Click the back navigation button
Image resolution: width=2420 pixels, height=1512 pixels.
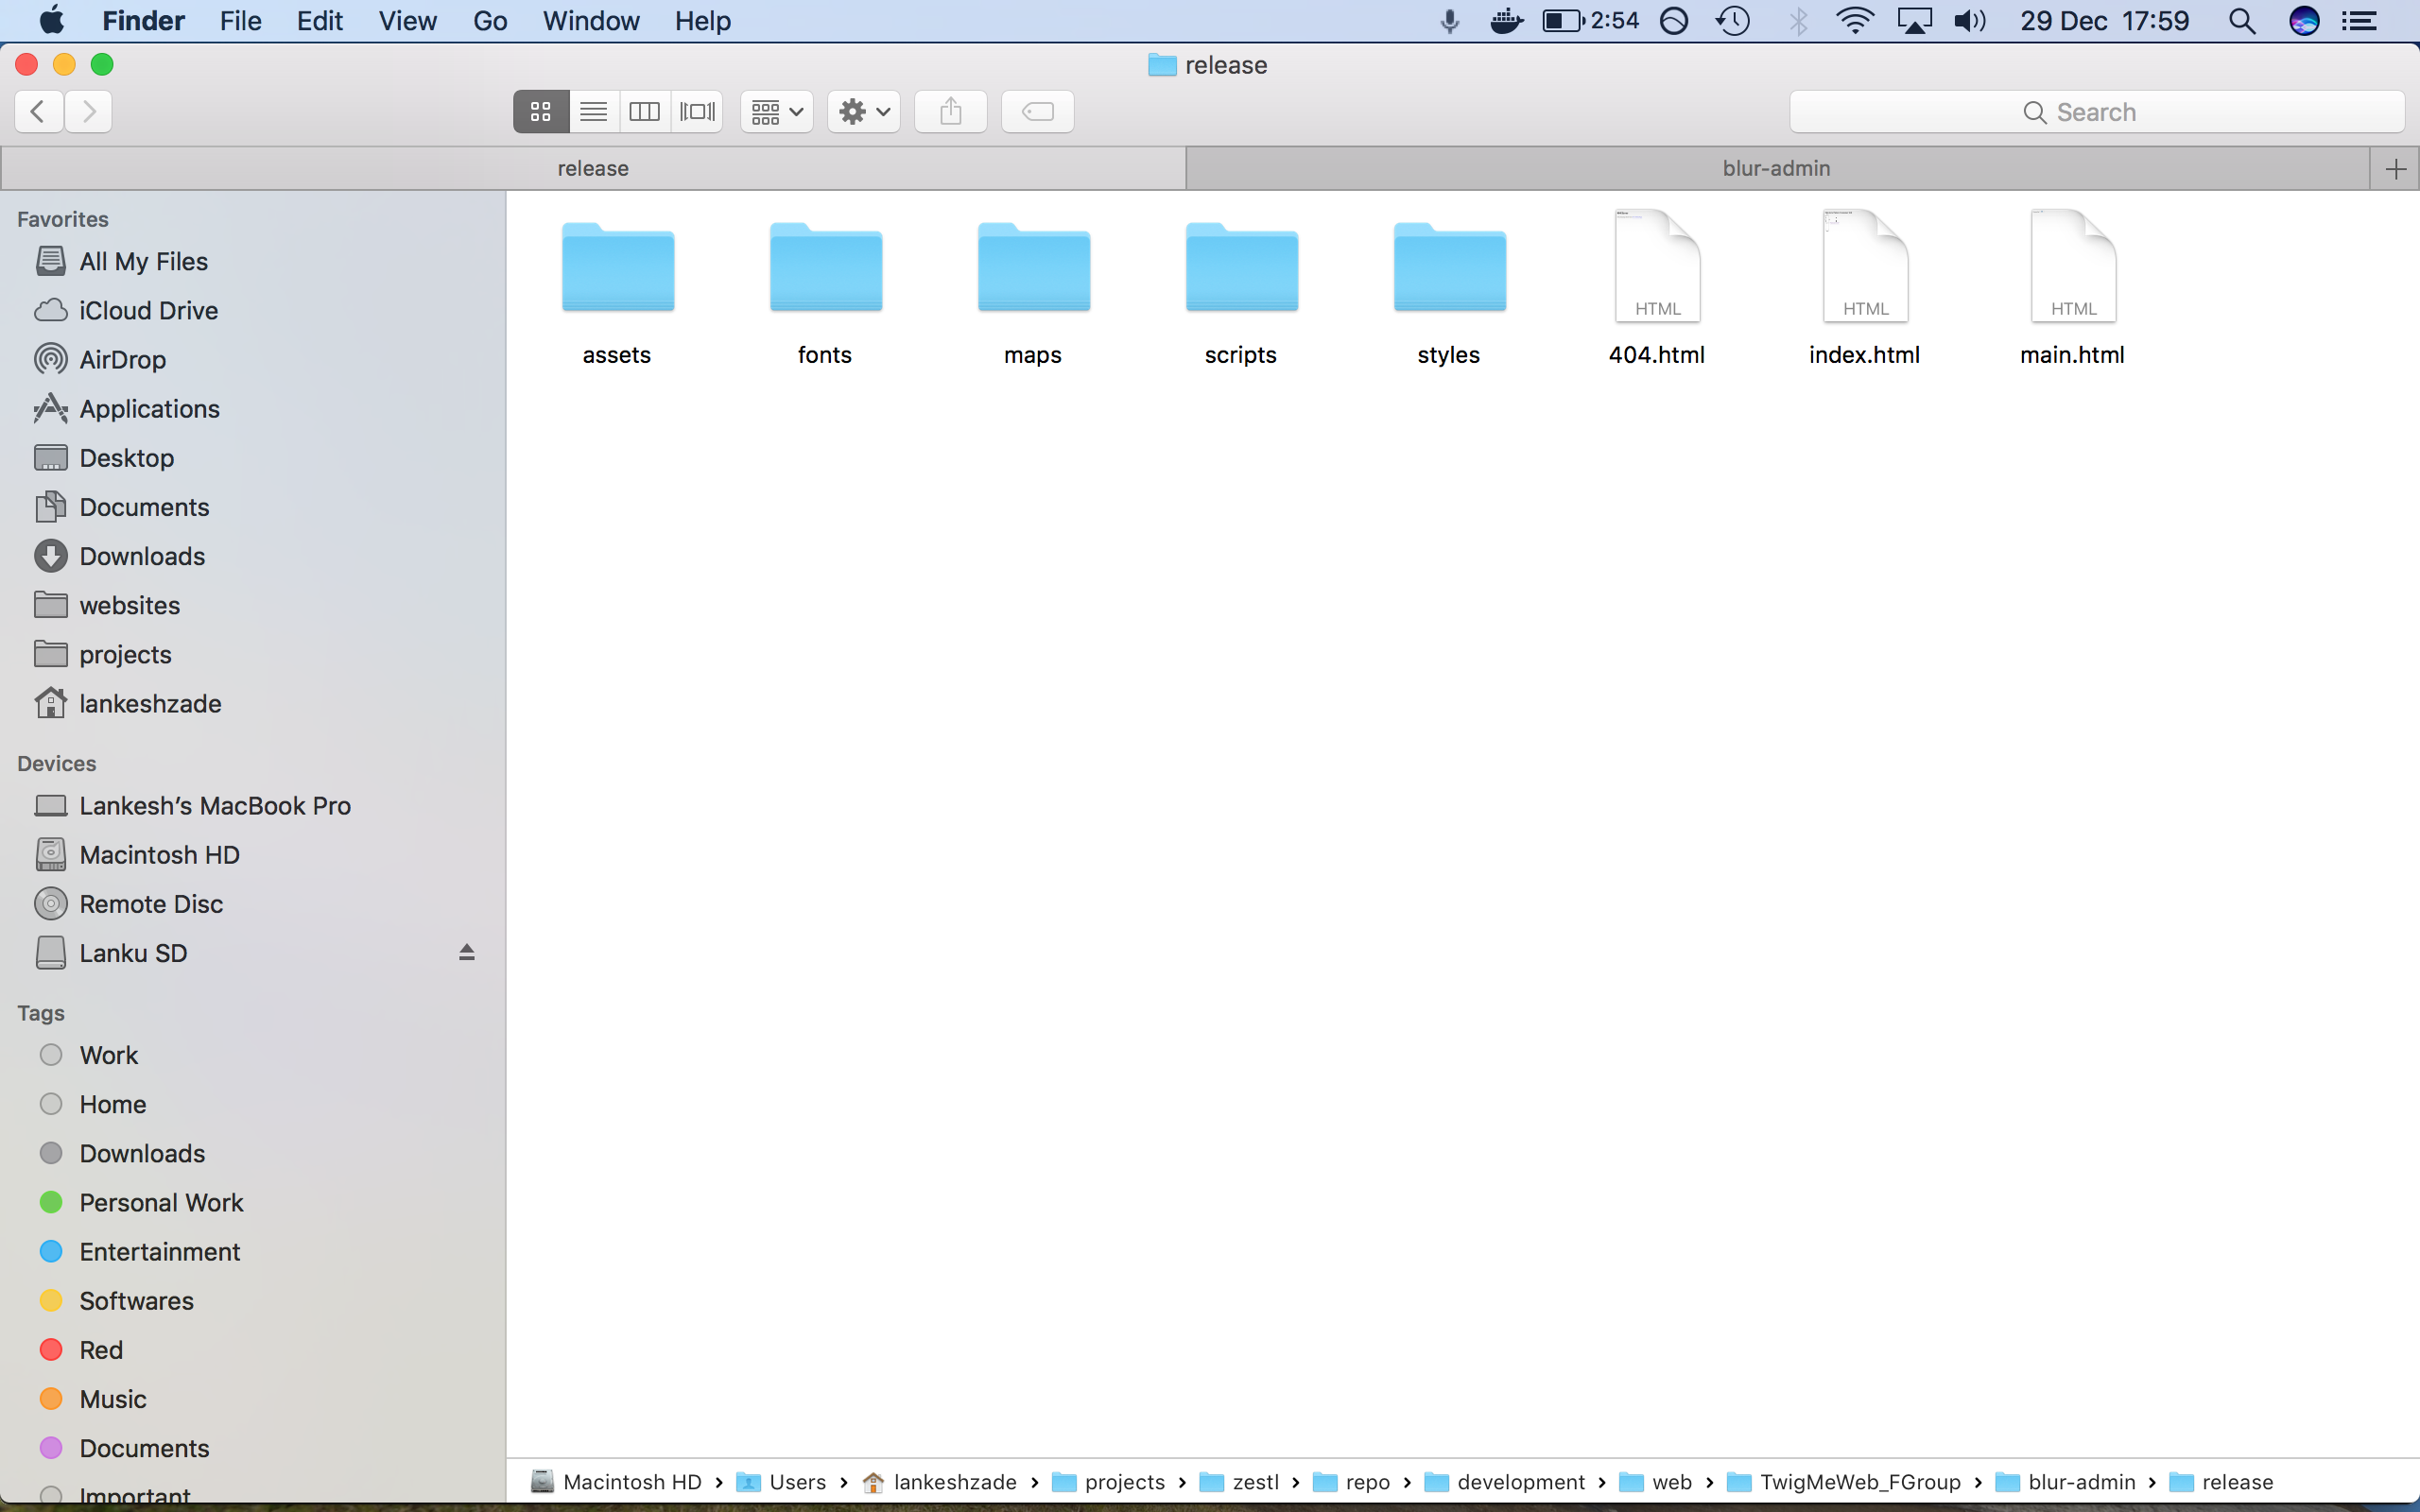point(38,111)
